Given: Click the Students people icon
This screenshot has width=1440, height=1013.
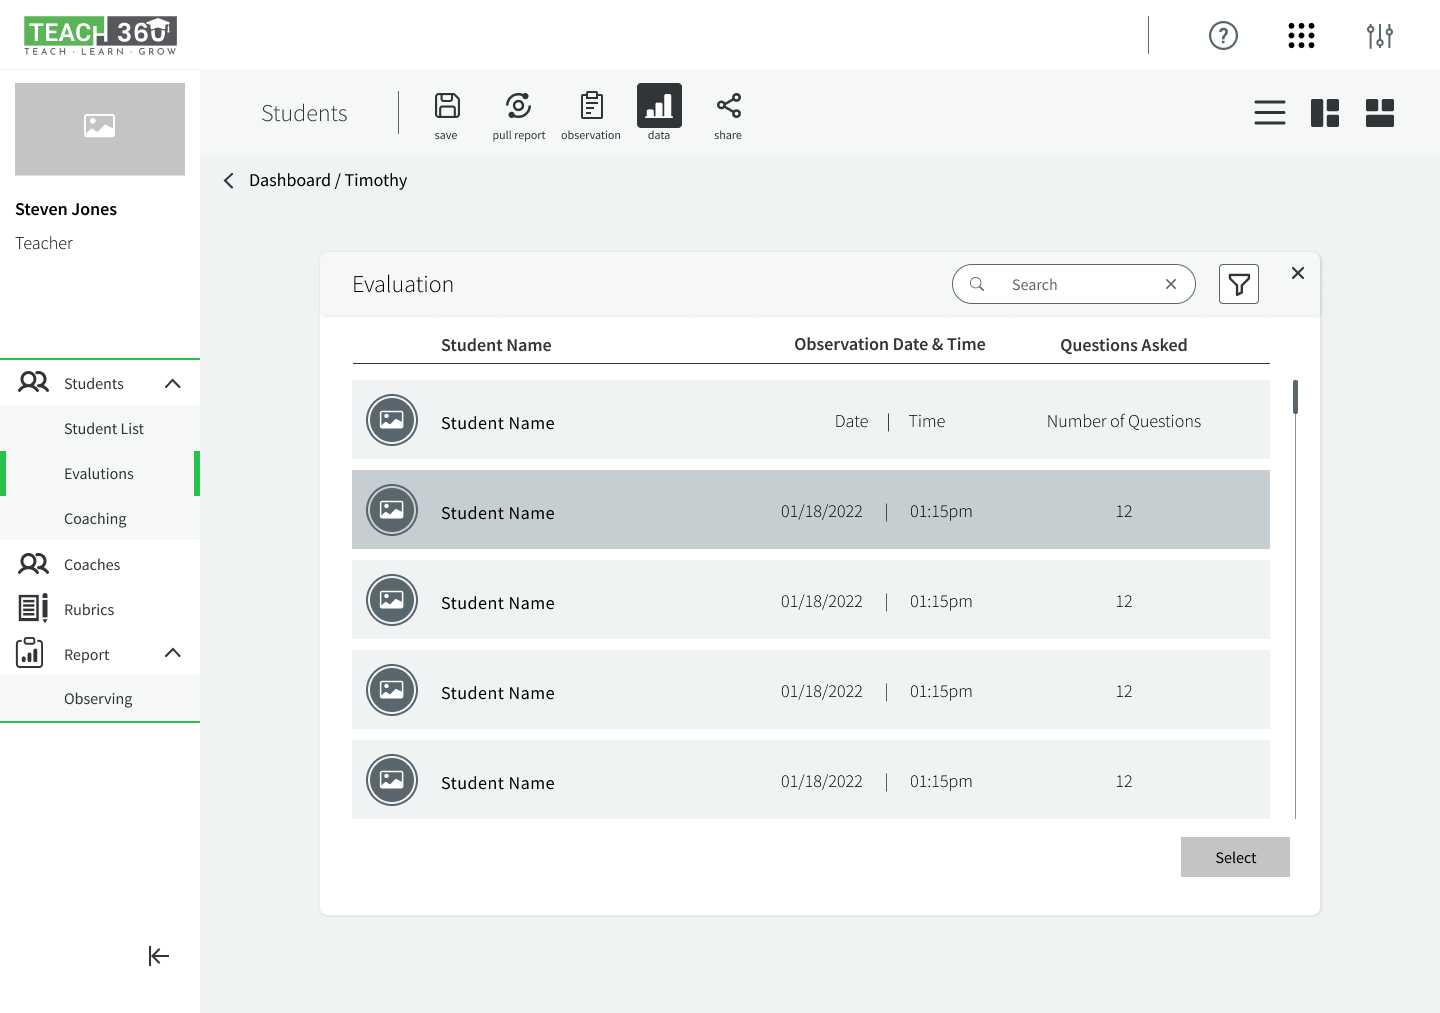Looking at the screenshot, I should [33, 382].
